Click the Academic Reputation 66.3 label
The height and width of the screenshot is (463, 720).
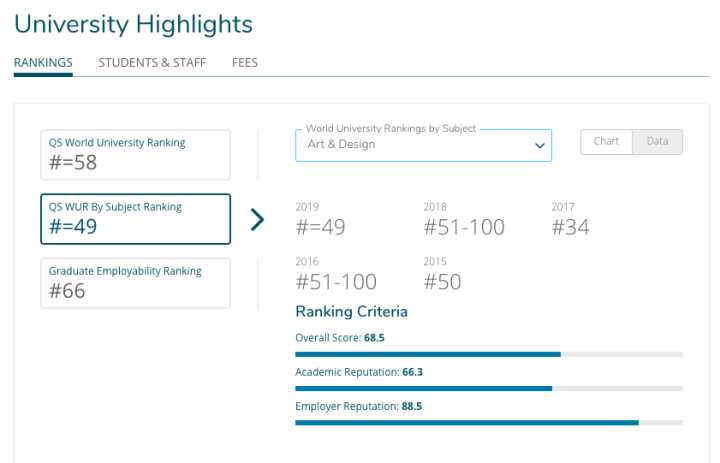coord(359,372)
